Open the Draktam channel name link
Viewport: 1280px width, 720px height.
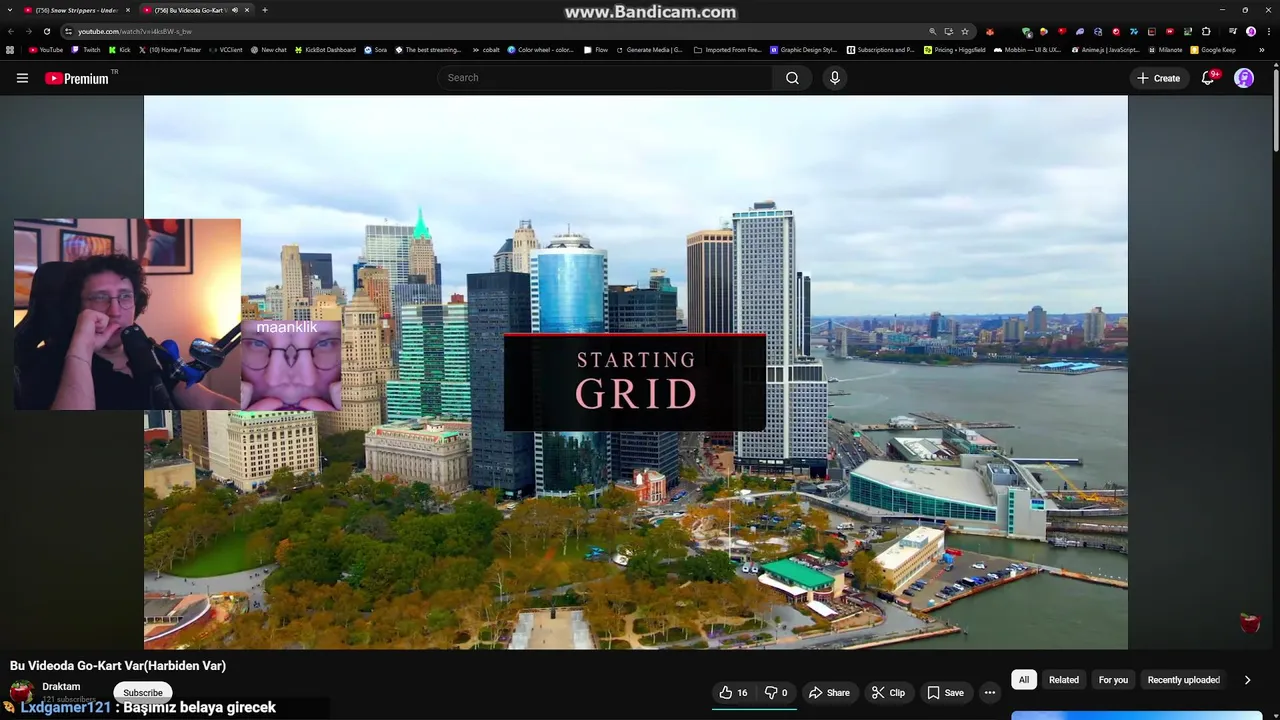click(61, 687)
